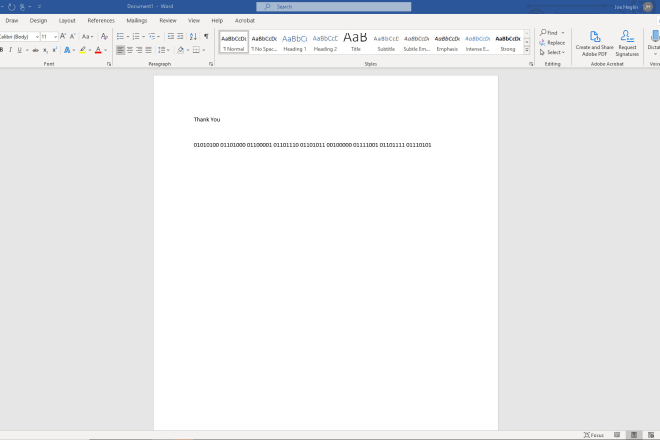Decrease paragraph indent
The image size is (660, 440).
pos(170,37)
